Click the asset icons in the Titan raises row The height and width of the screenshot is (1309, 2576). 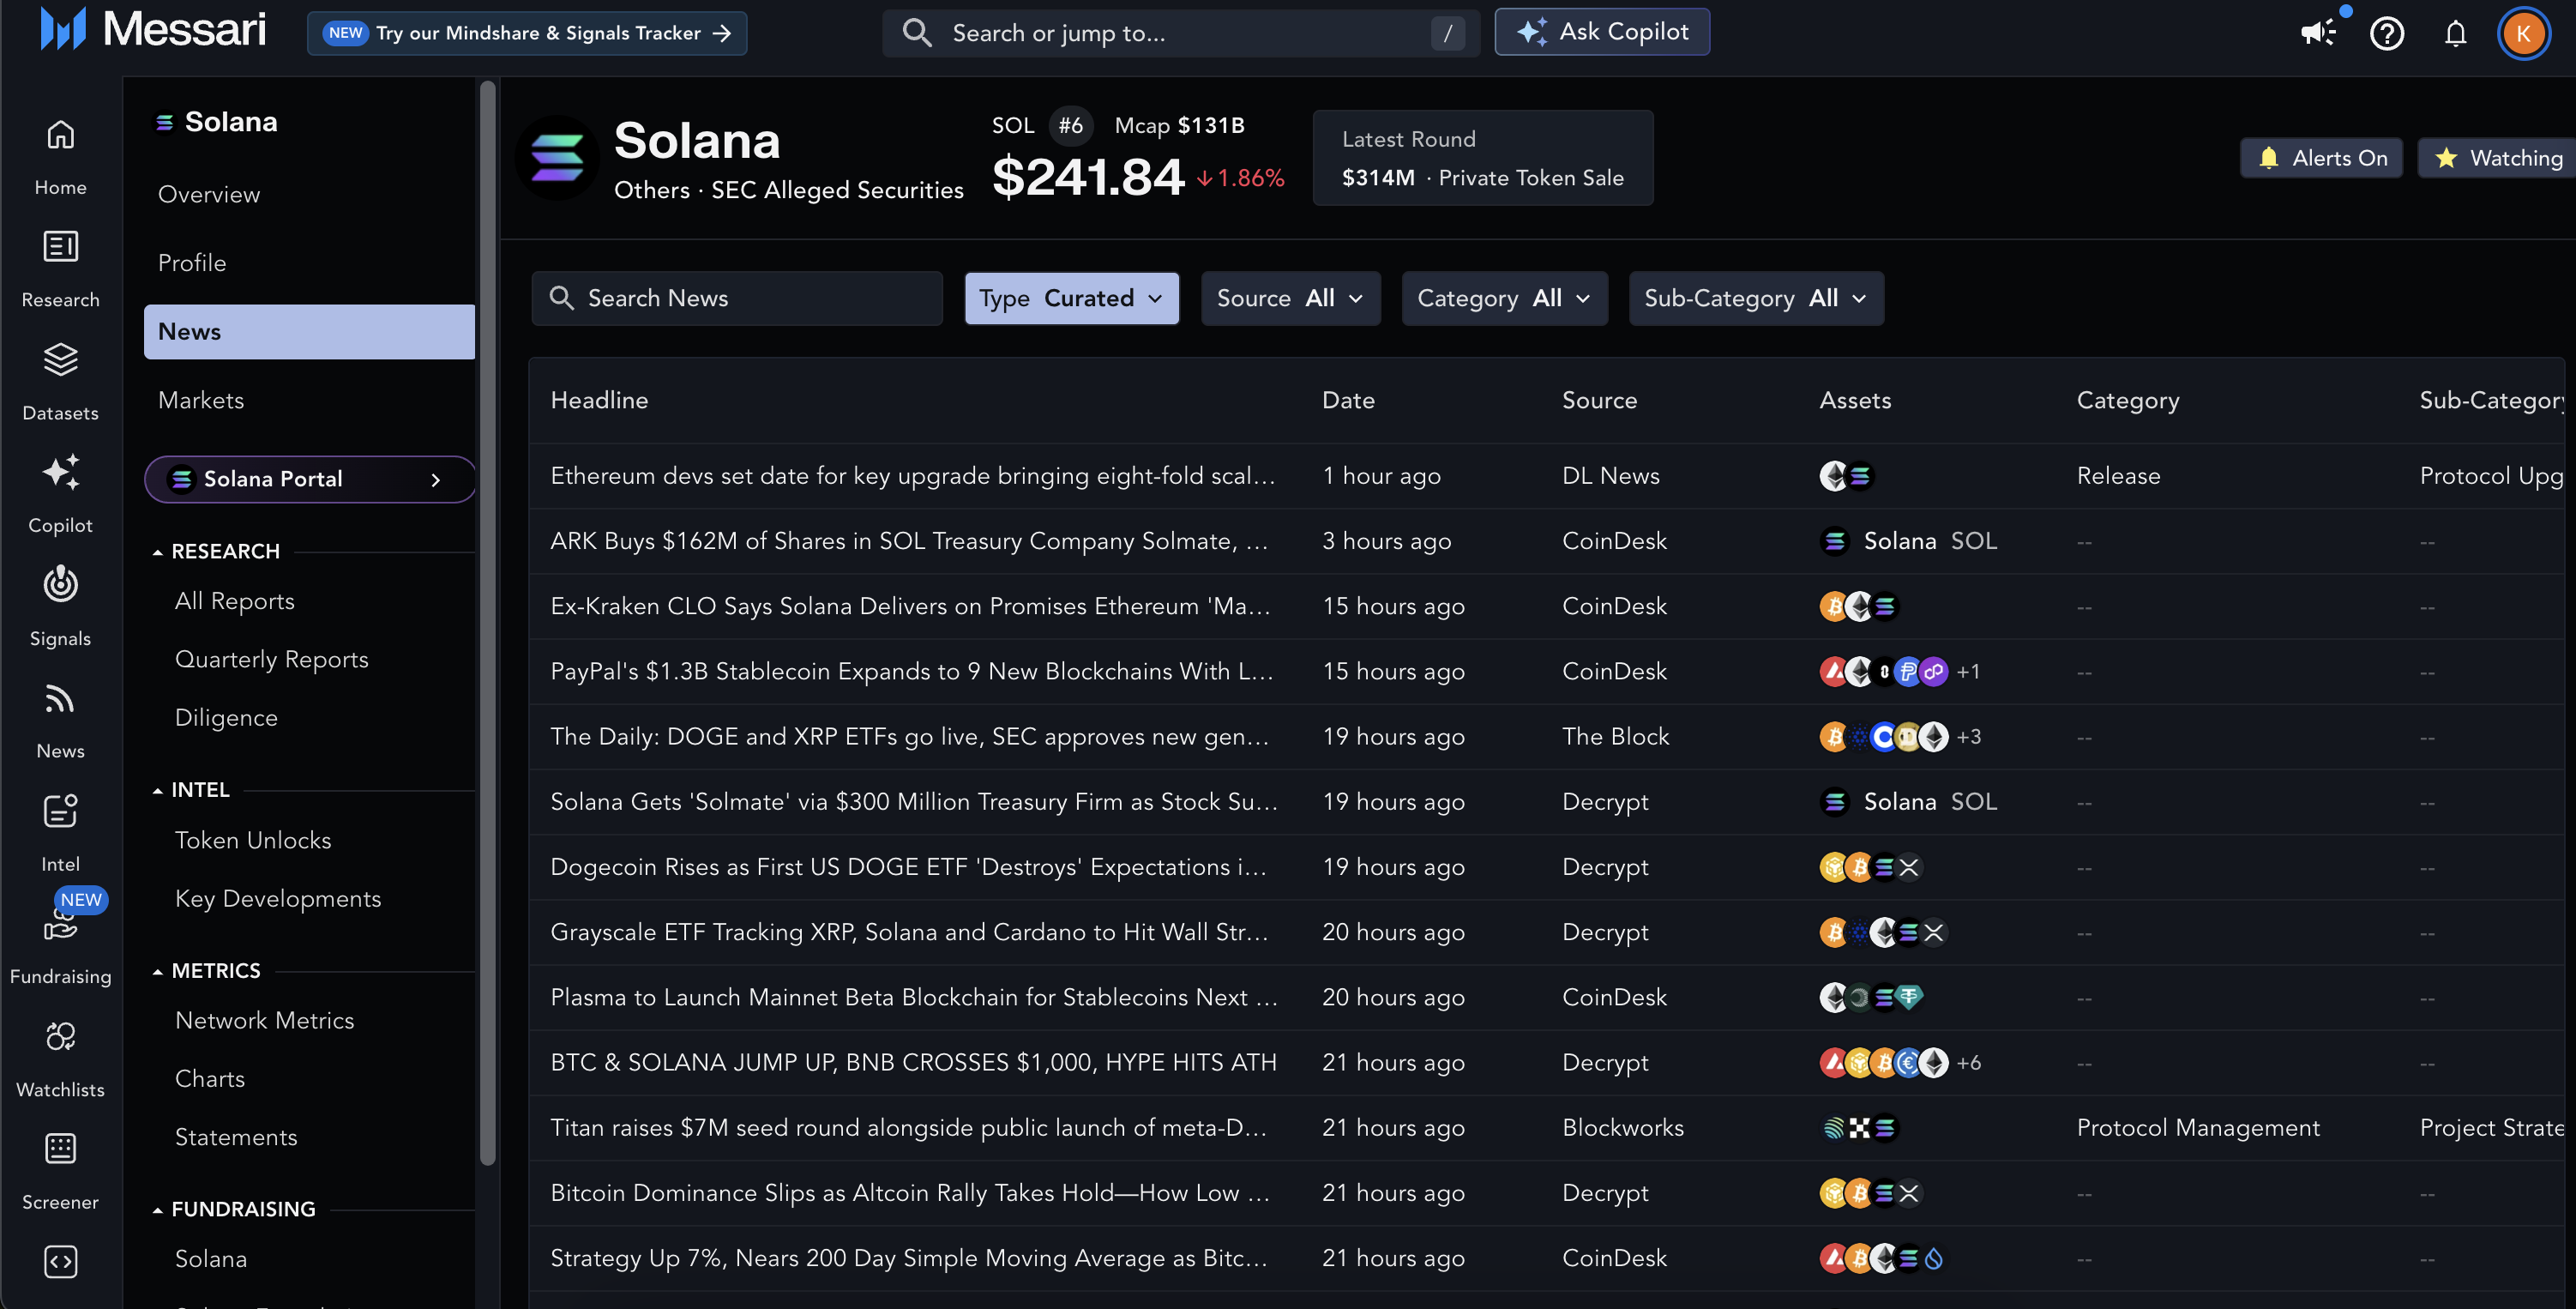pos(1858,1128)
